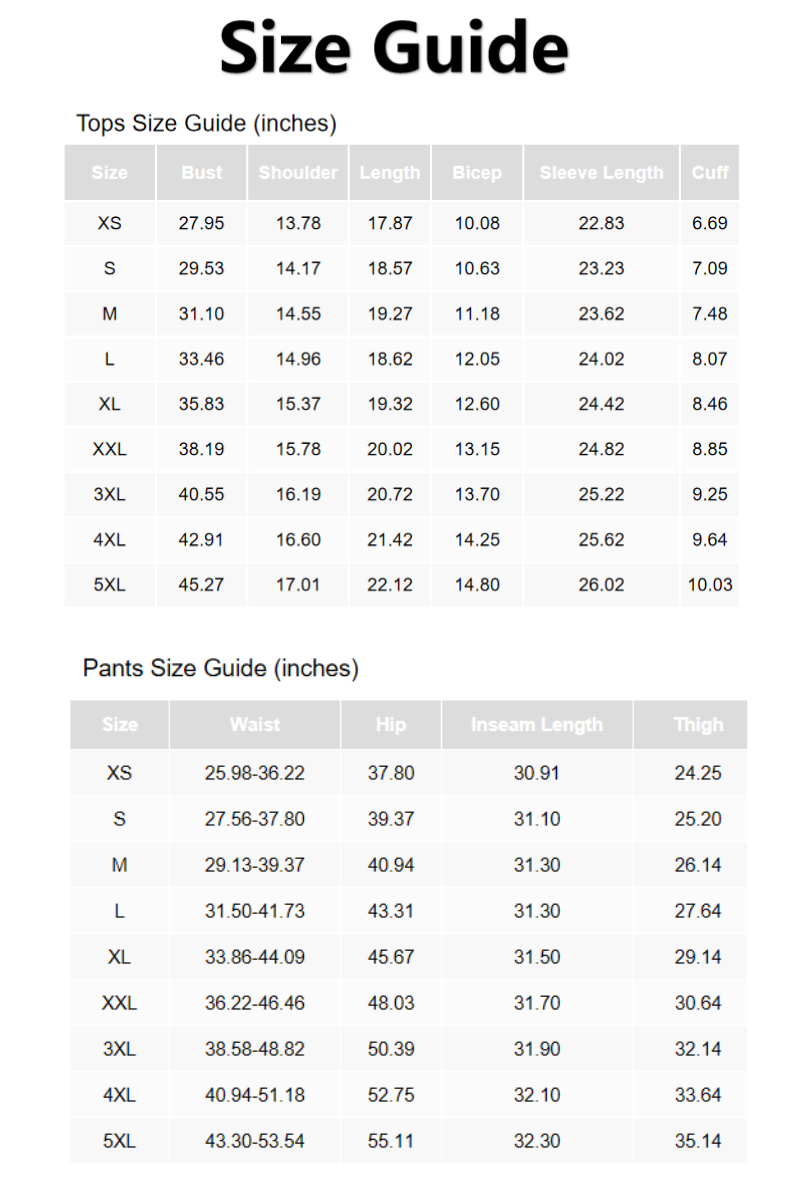
Task: Select the XS cuff value 6.69
Action: [x=710, y=223]
